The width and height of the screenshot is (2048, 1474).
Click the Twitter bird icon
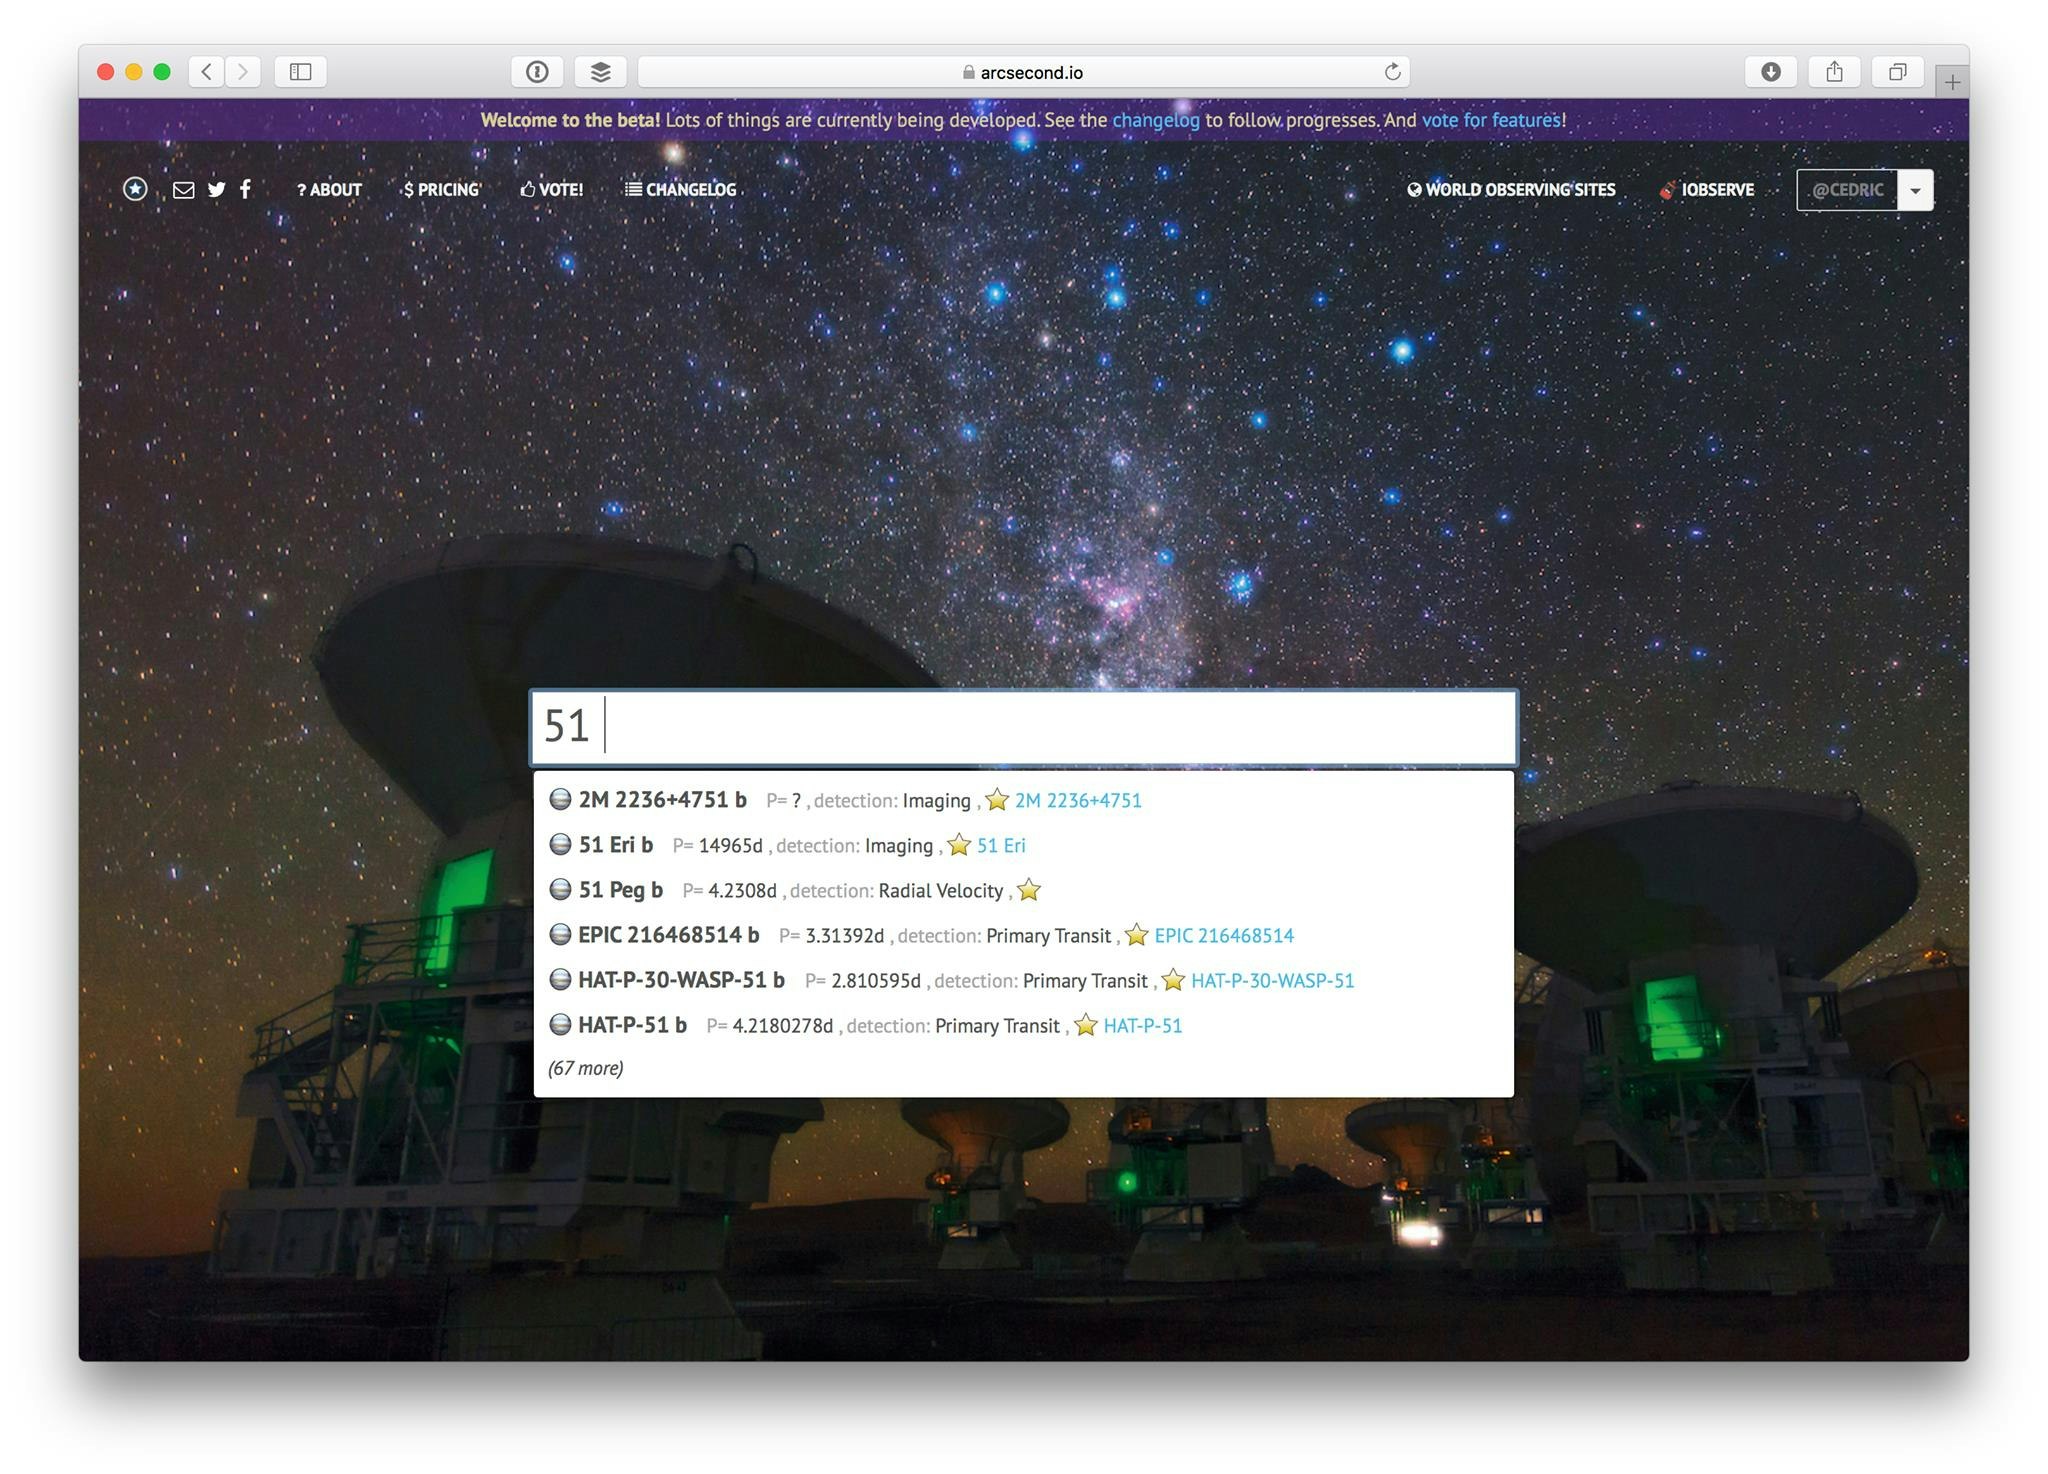216,189
